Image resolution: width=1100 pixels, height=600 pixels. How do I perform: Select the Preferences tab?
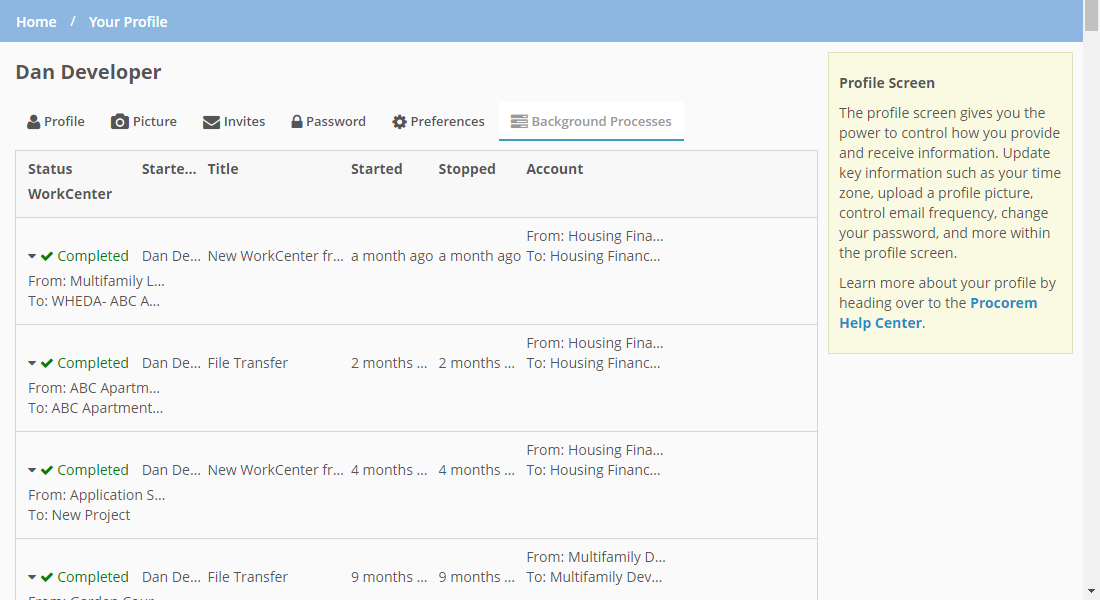(x=438, y=121)
